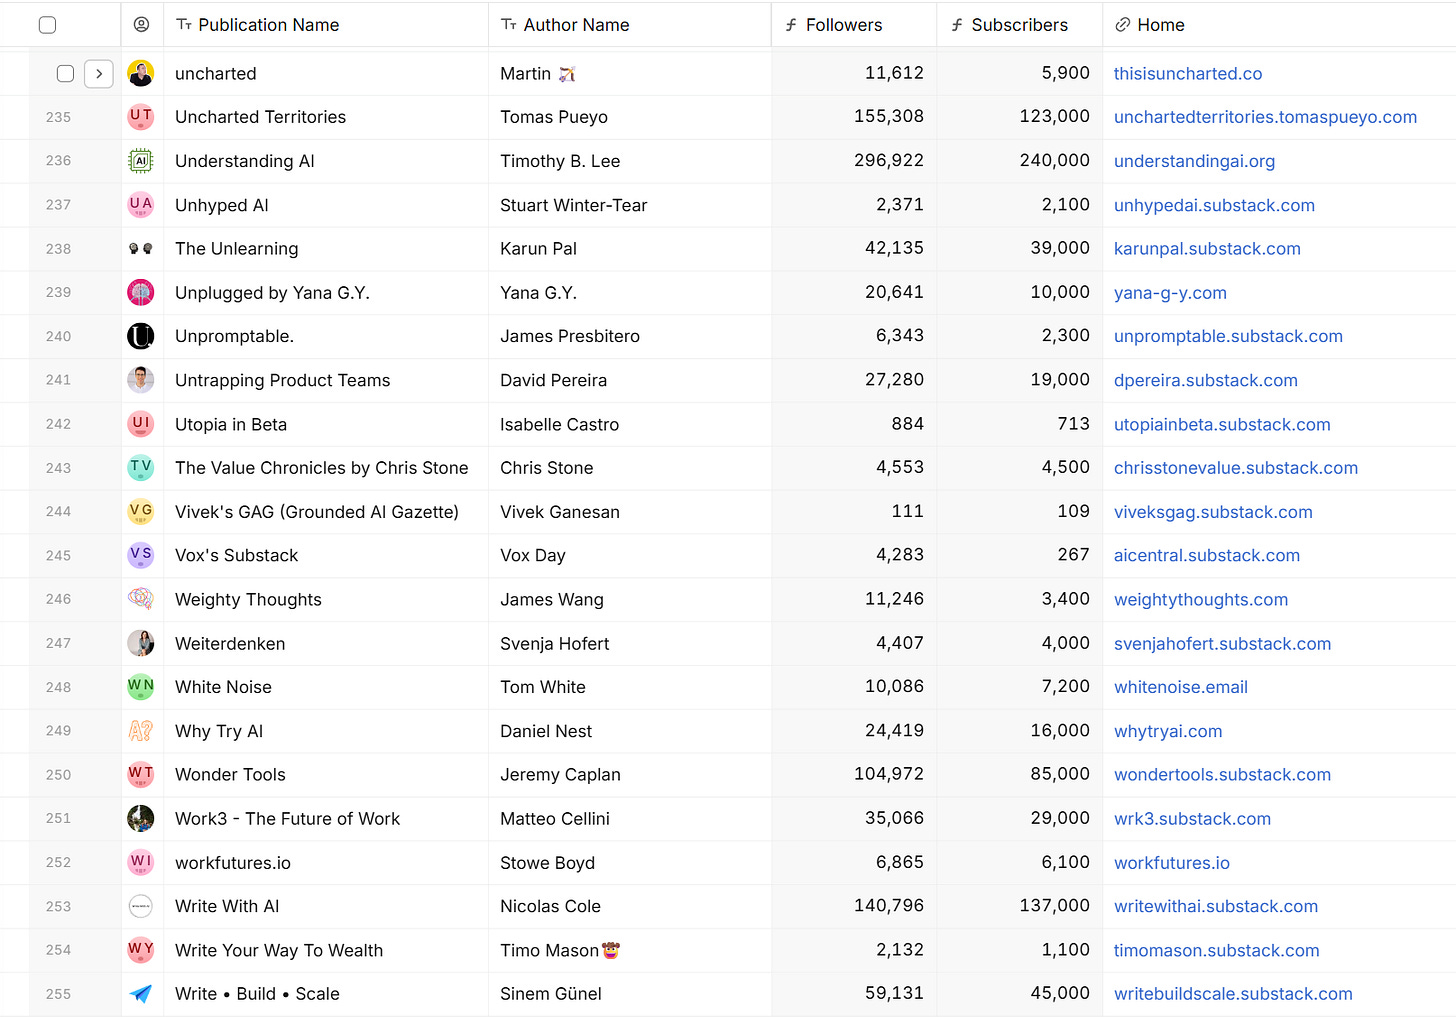Click 'Vivek's GAG (Grounded AI Gazette)' cell

coord(326,512)
